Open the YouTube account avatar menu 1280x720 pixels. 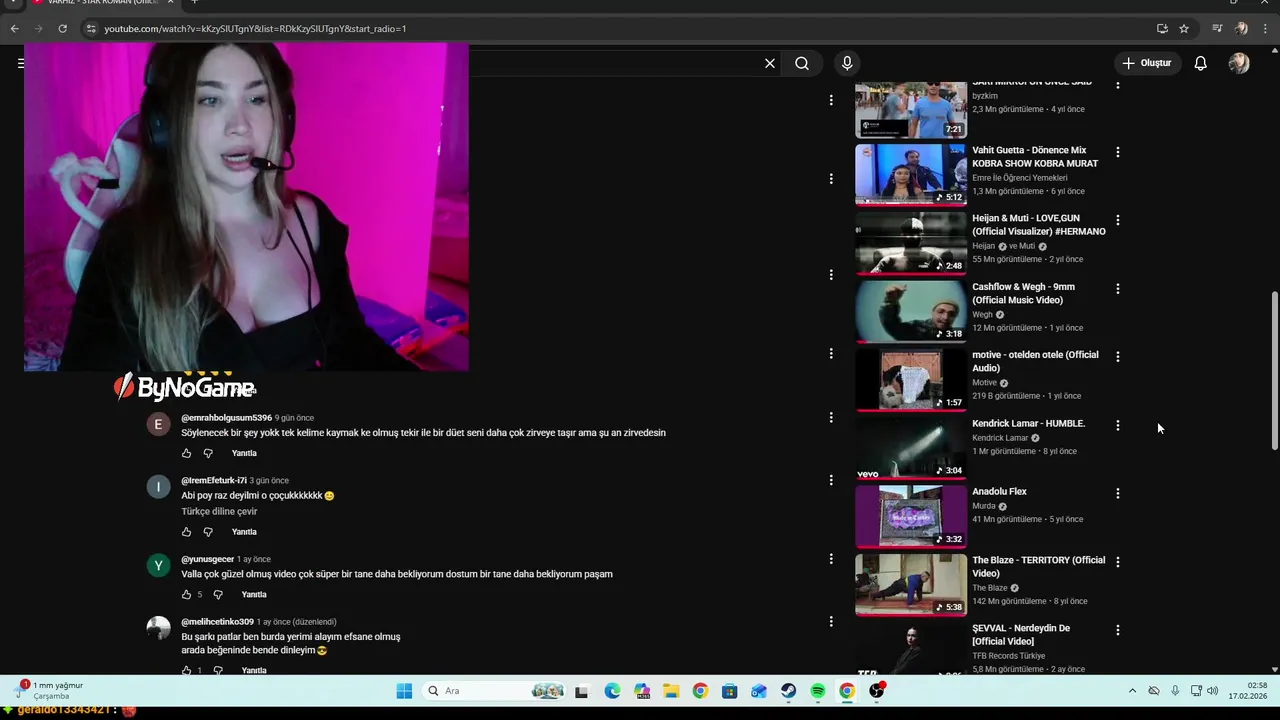tap(1239, 63)
